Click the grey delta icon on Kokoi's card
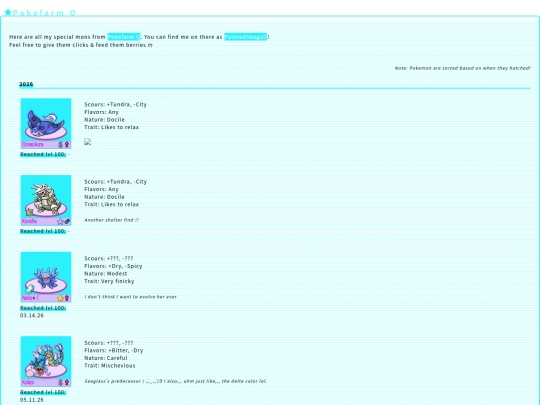This screenshot has width=540, height=405. point(61,383)
